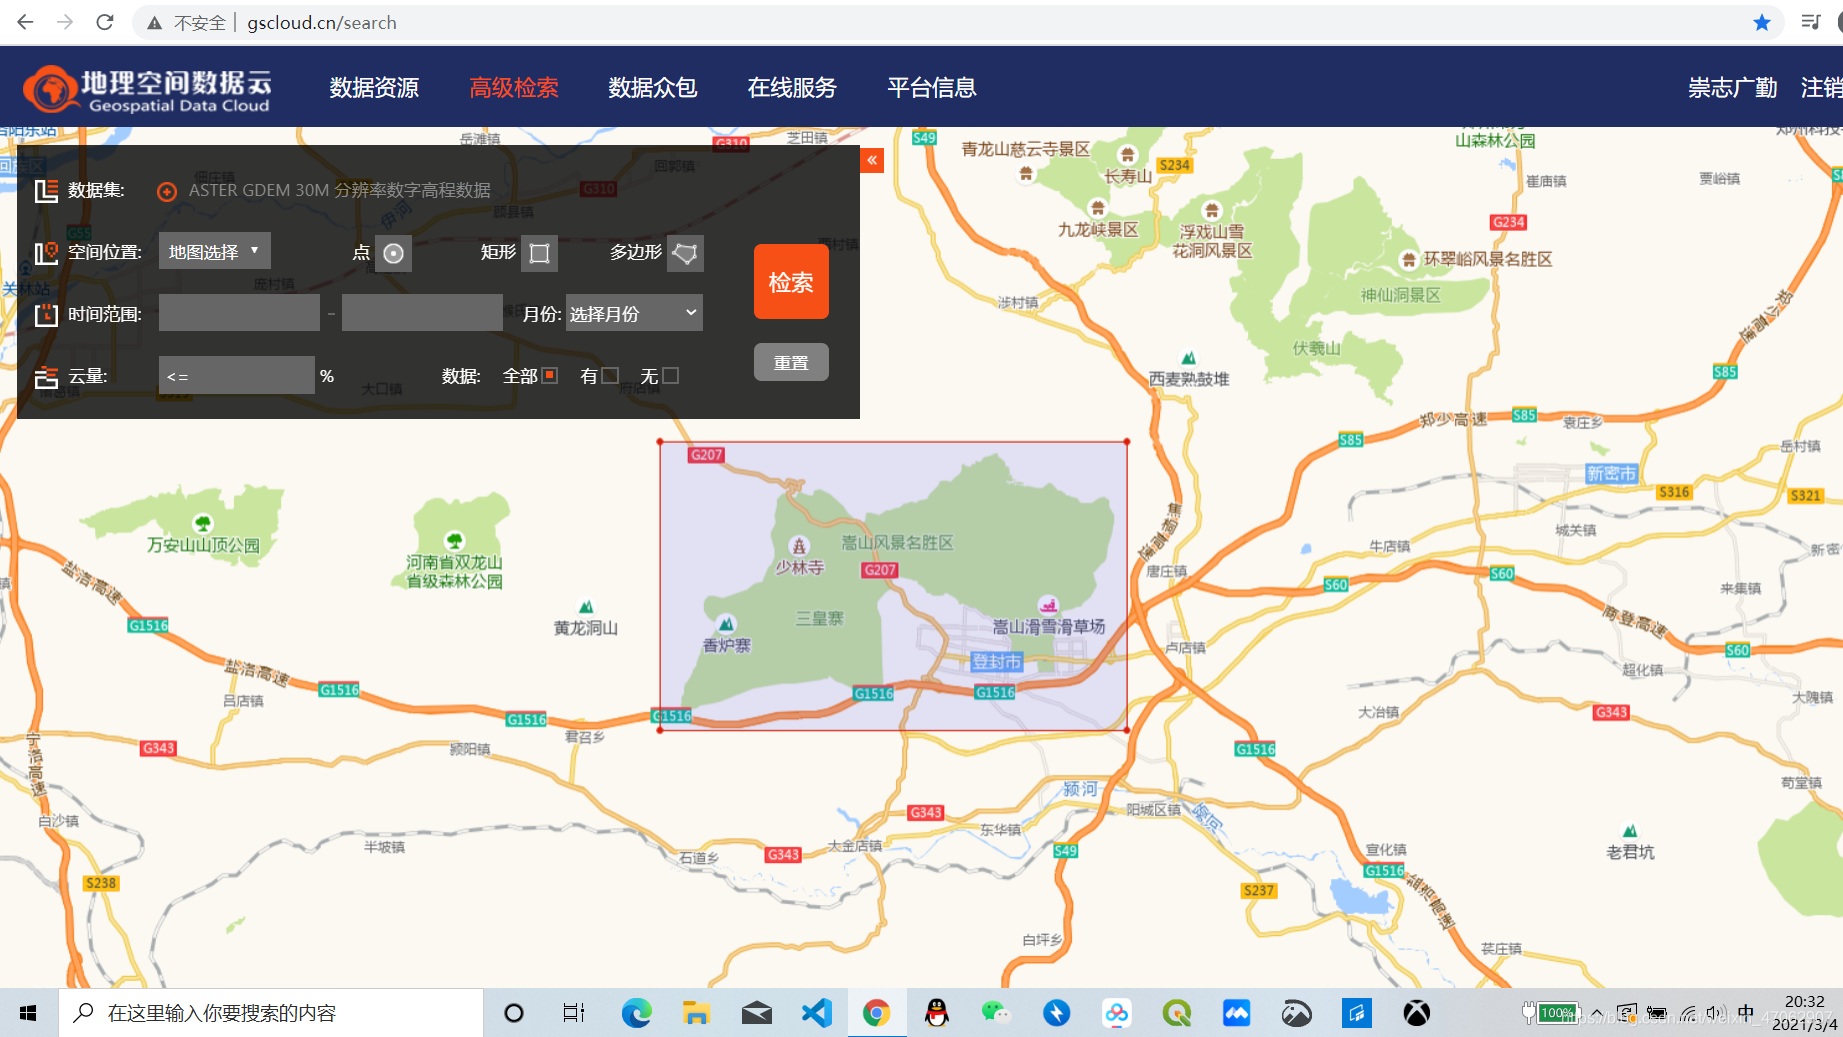Expand the hidden tray icons arrow

pos(1597,1013)
